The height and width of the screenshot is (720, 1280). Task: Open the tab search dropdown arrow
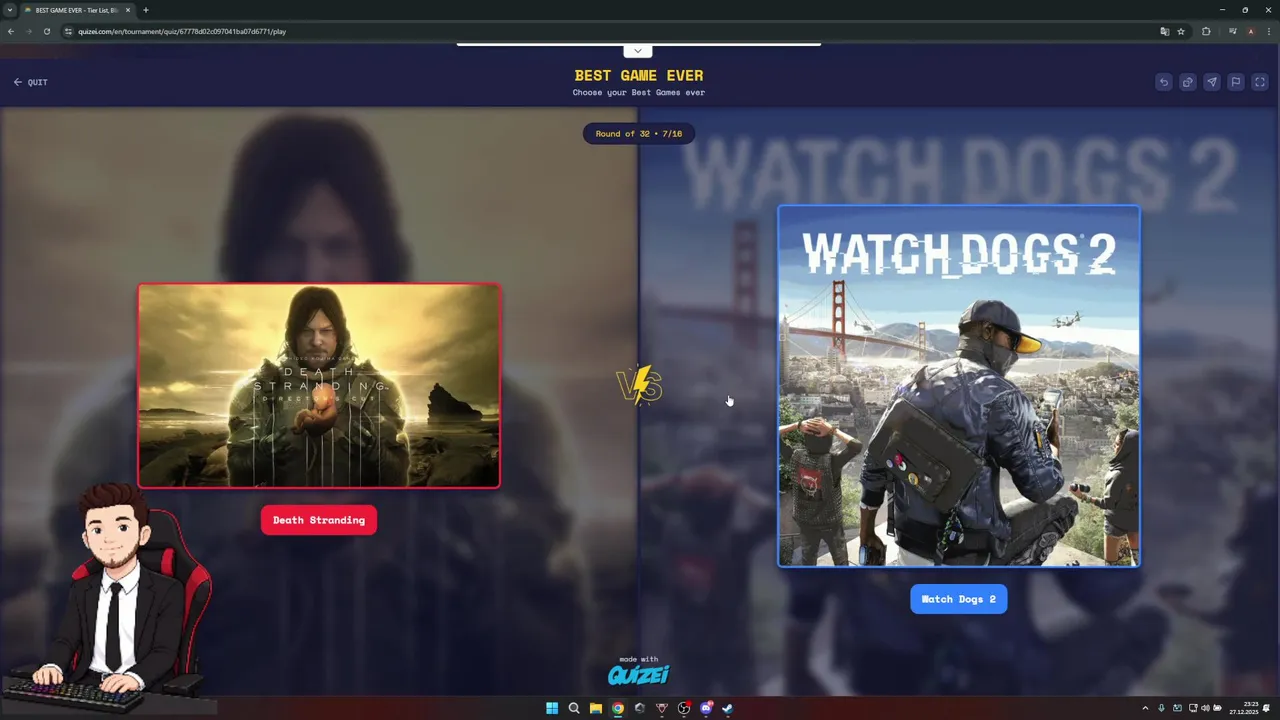10,10
